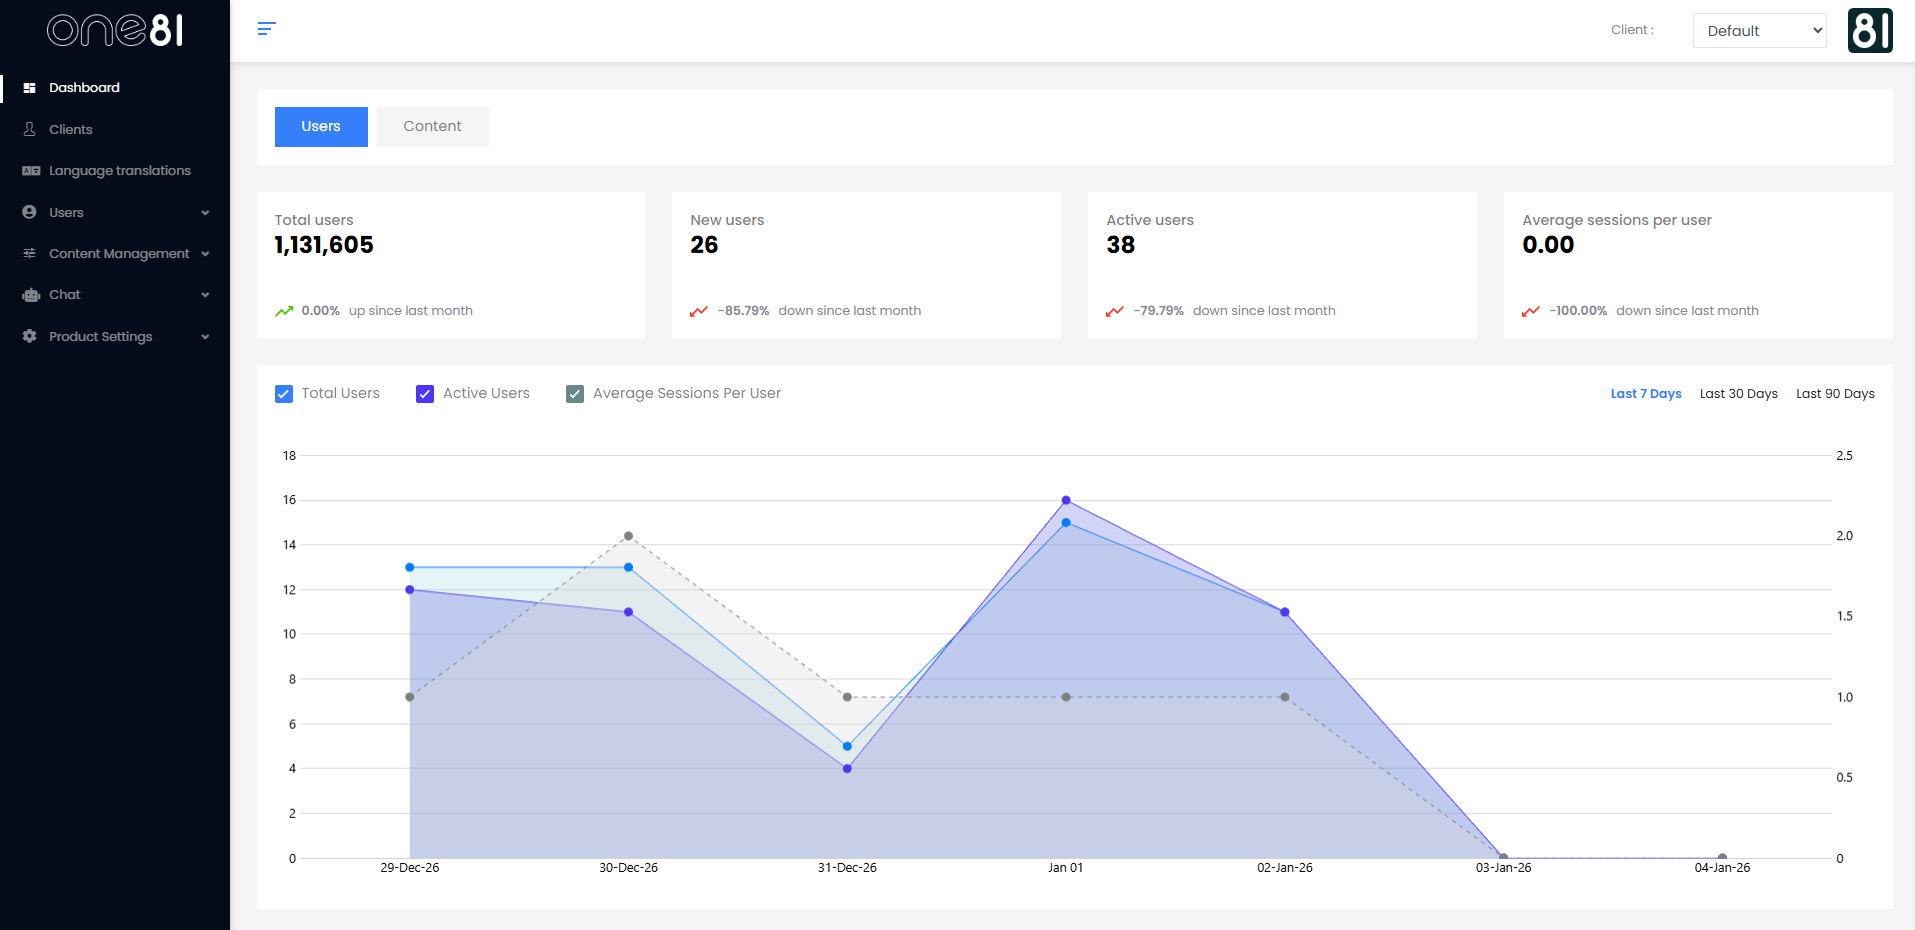This screenshot has height=930, width=1915.
Task: Click the one81 logo in sidebar
Action: pos(115,30)
